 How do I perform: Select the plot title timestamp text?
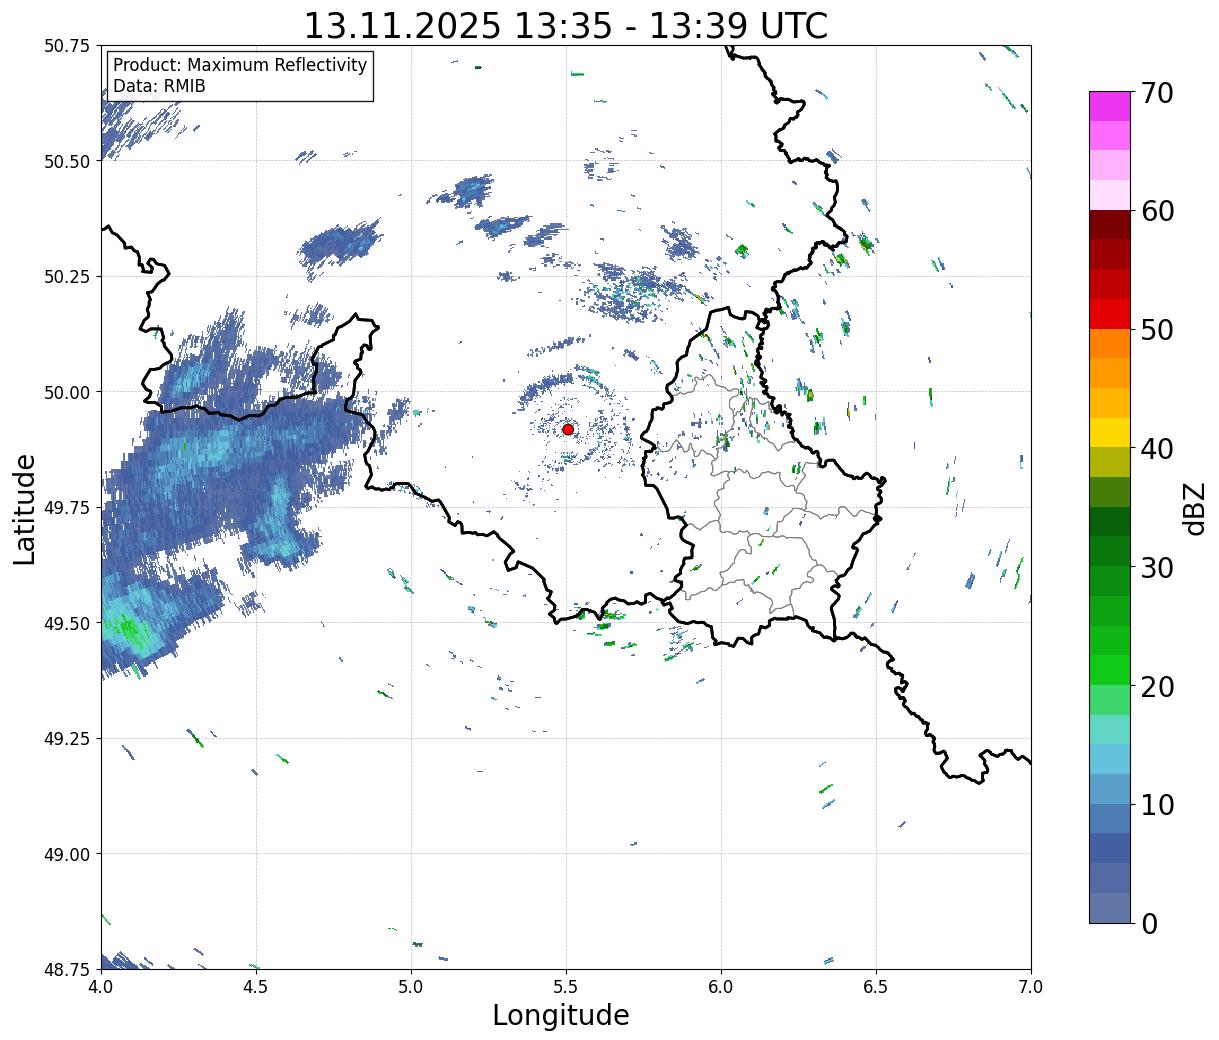click(x=566, y=26)
